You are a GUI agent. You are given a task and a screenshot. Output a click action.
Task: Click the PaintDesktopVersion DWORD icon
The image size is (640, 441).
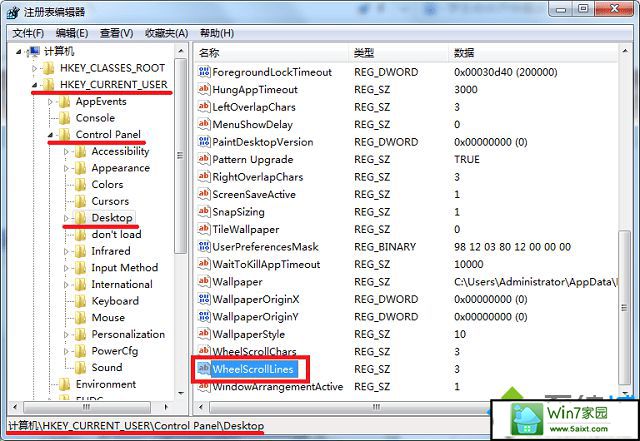pos(204,142)
